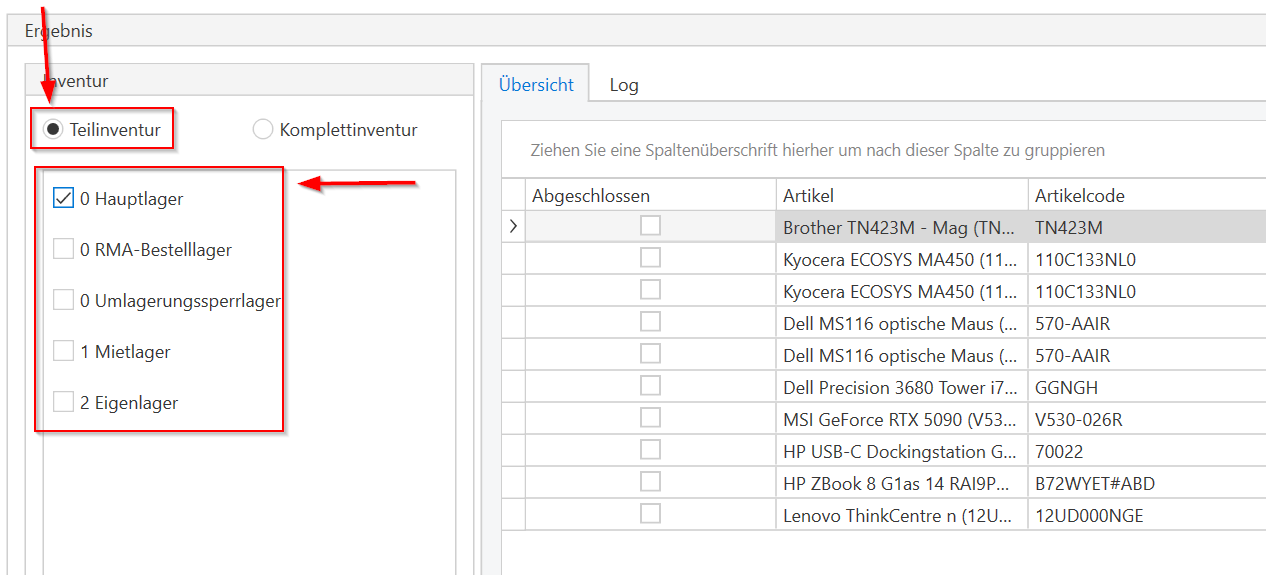Select the Teilinventur radio button
Viewport: 1266px width, 575px height.
coord(54,130)
